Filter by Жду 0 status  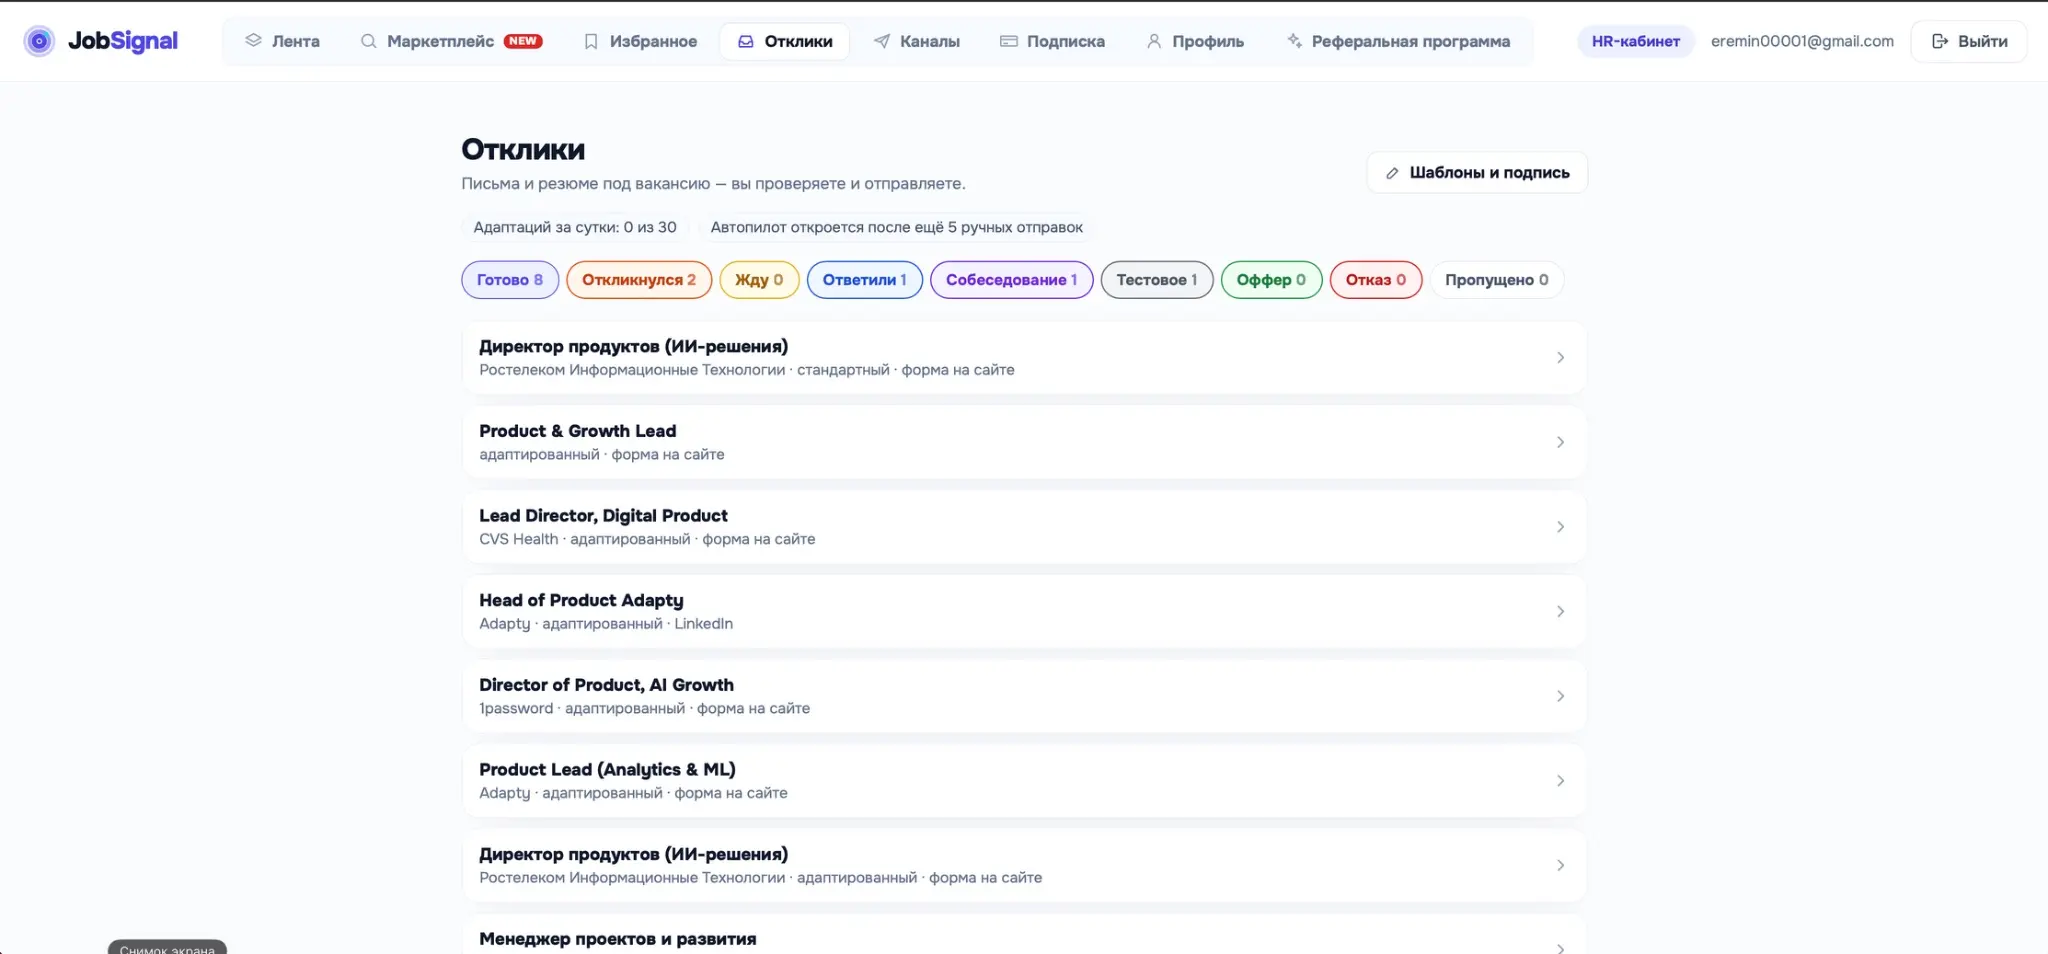759,280
